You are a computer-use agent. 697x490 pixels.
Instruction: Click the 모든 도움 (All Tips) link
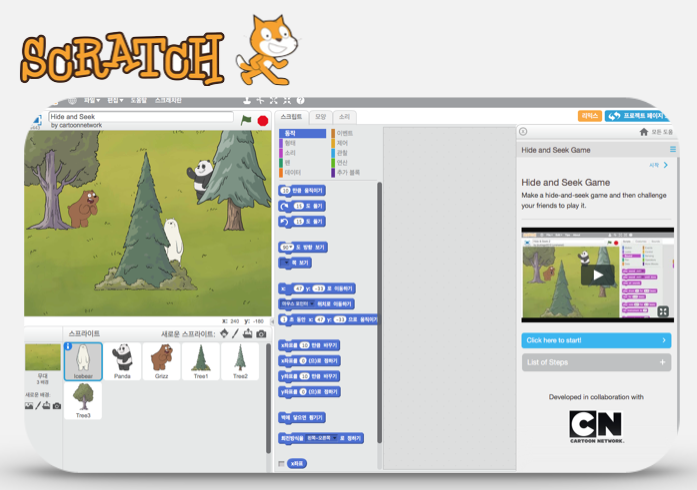click(x=662, y=132)
